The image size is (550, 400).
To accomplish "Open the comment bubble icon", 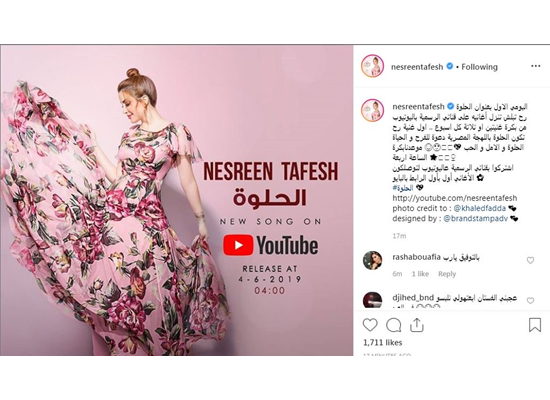I will pyautogui.click(x=393, y=325).
